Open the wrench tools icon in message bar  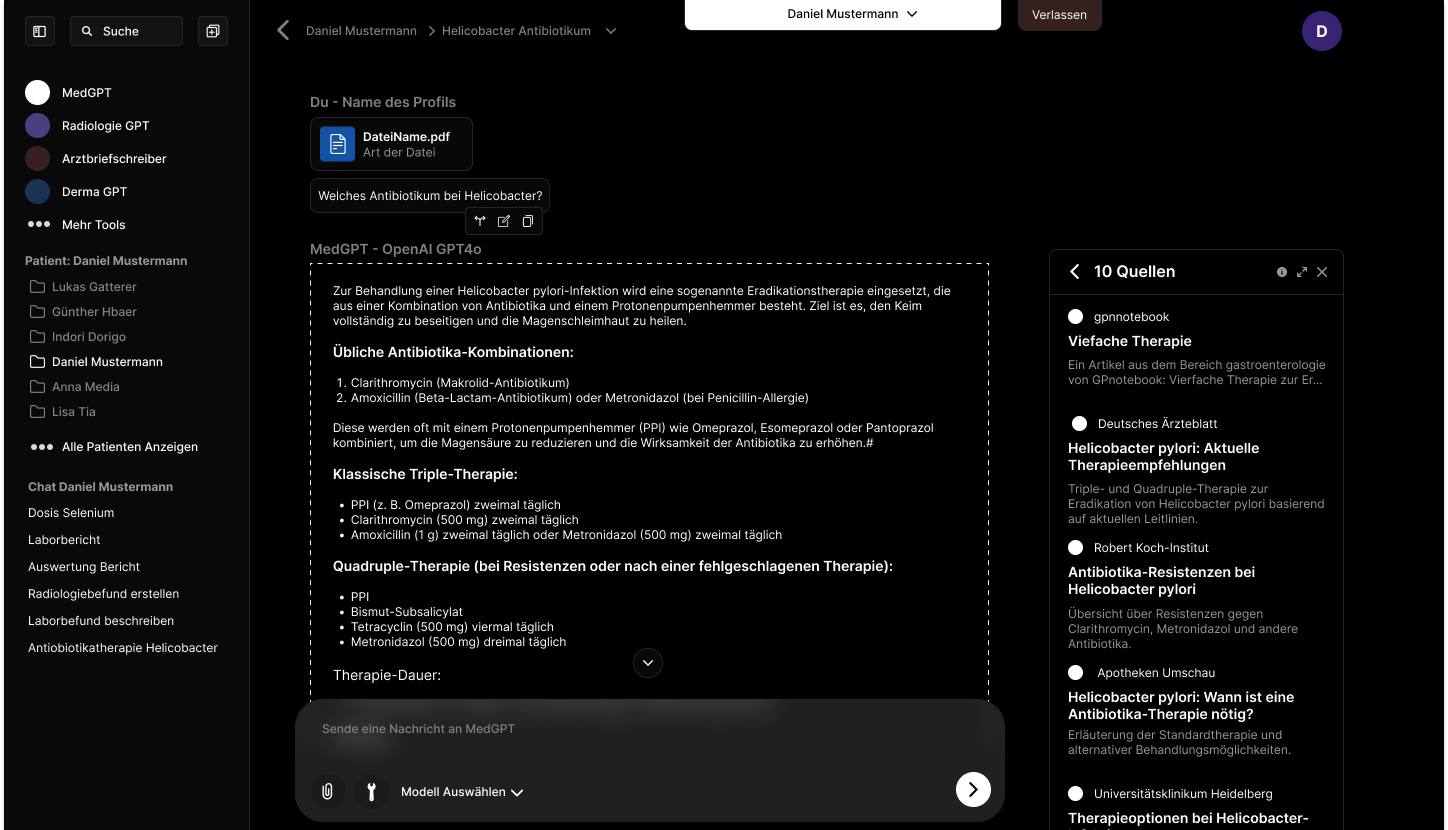pos(371,791)
